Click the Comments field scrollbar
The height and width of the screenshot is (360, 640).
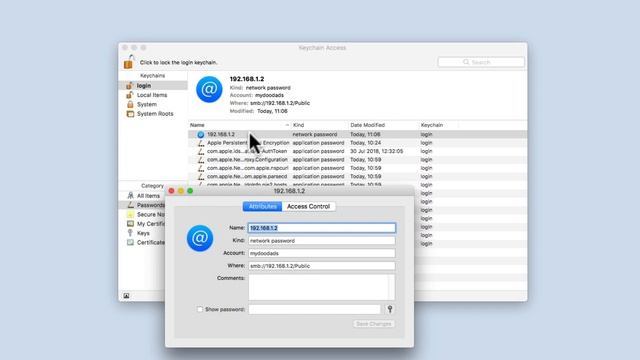tap(392, 287)
